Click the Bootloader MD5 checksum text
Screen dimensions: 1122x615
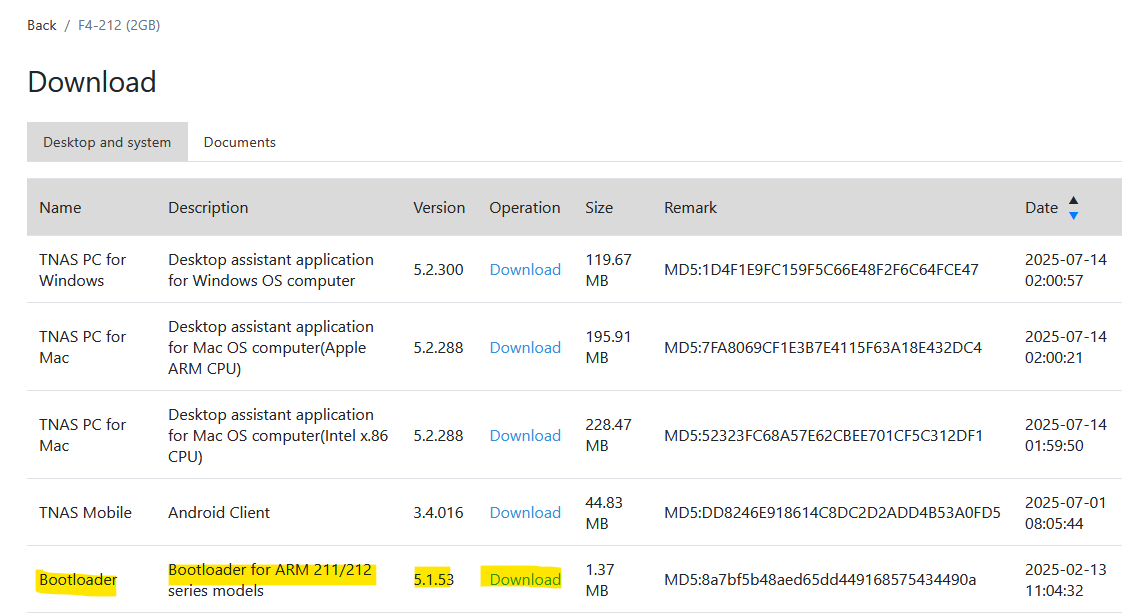[820, 579]
